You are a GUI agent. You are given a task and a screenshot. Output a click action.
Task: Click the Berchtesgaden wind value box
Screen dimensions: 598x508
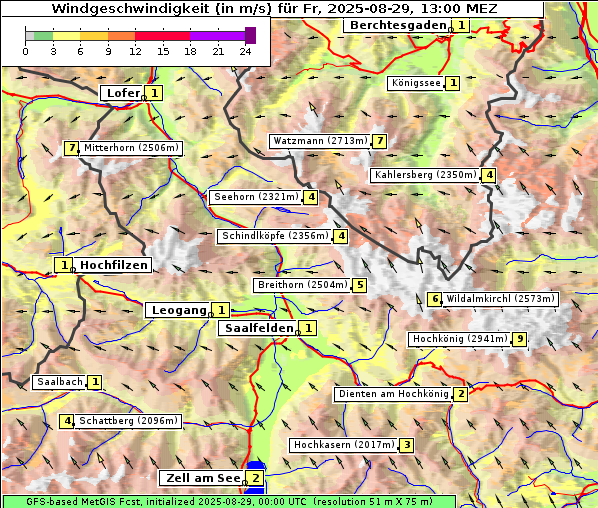click(461, 26)
